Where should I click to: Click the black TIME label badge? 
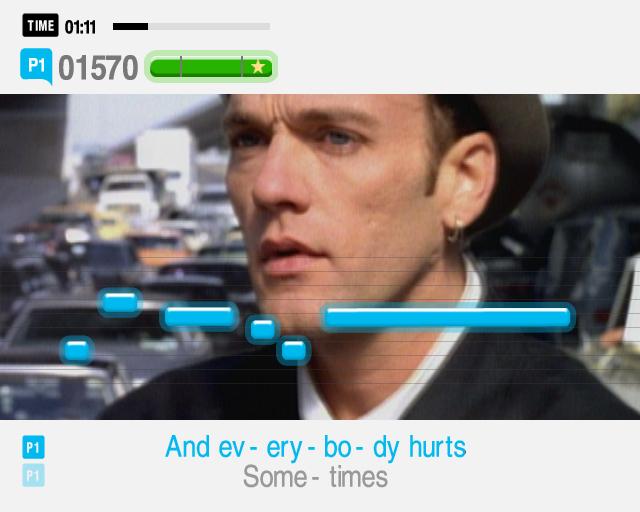[40, 26]
